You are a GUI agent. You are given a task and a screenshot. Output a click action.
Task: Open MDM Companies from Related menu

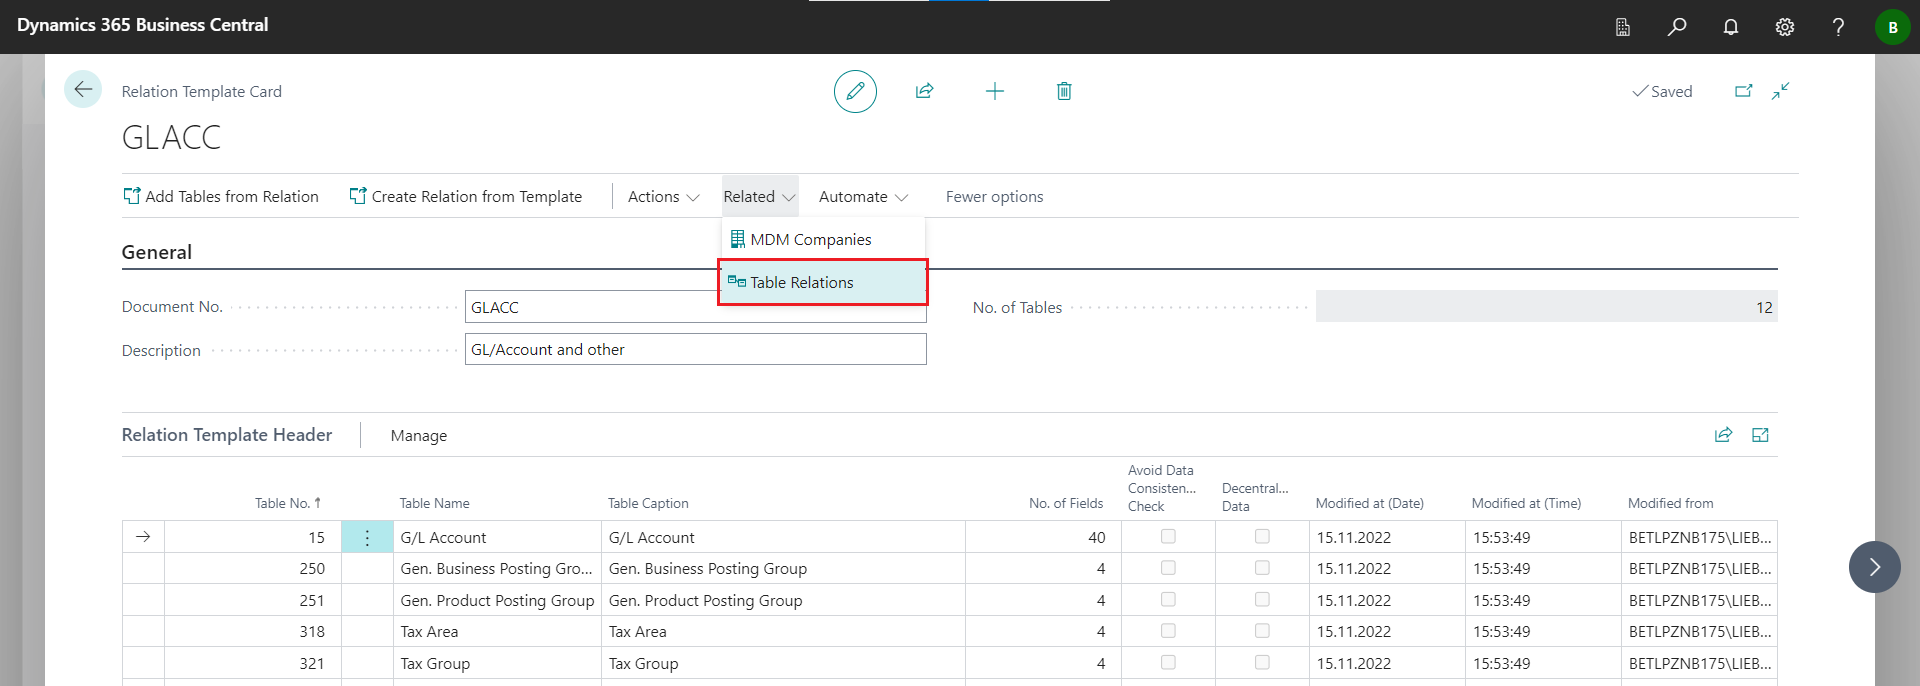823,239
